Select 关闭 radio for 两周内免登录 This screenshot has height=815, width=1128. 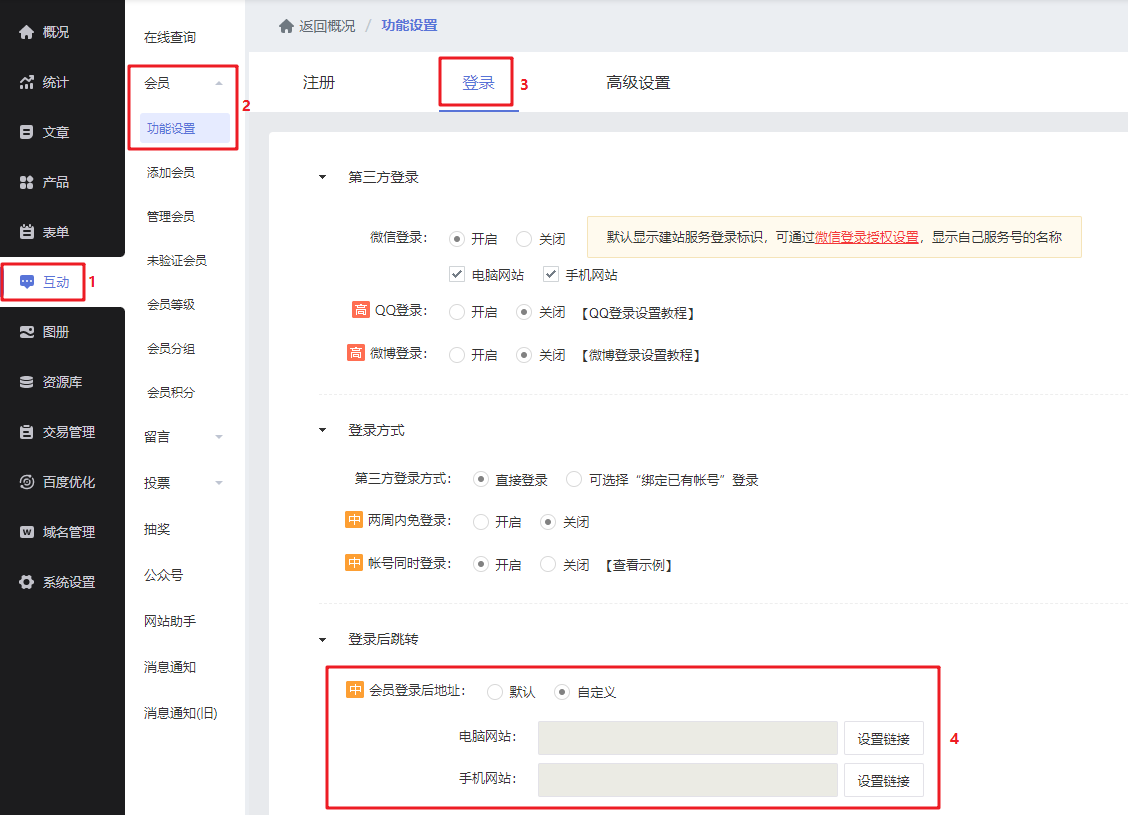[548, 522]
